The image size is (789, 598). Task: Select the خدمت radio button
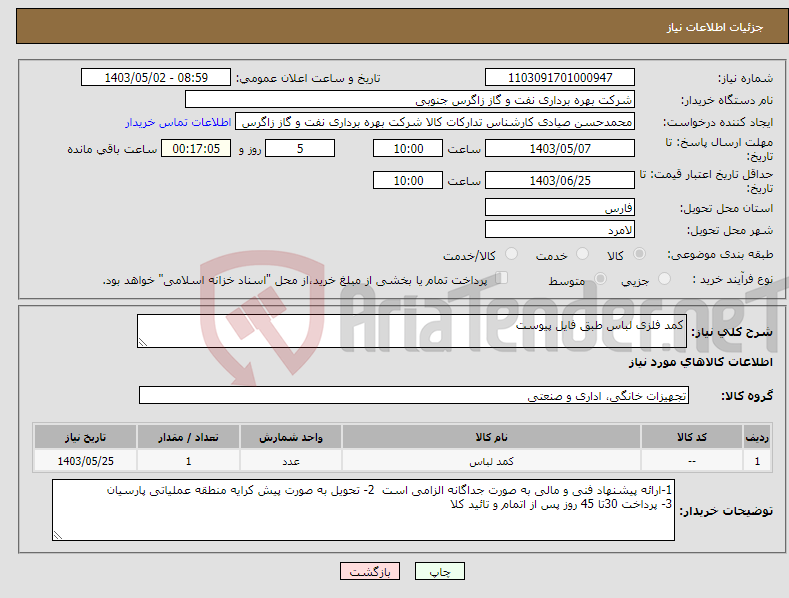pyautogui.click(x=582, y=254)
